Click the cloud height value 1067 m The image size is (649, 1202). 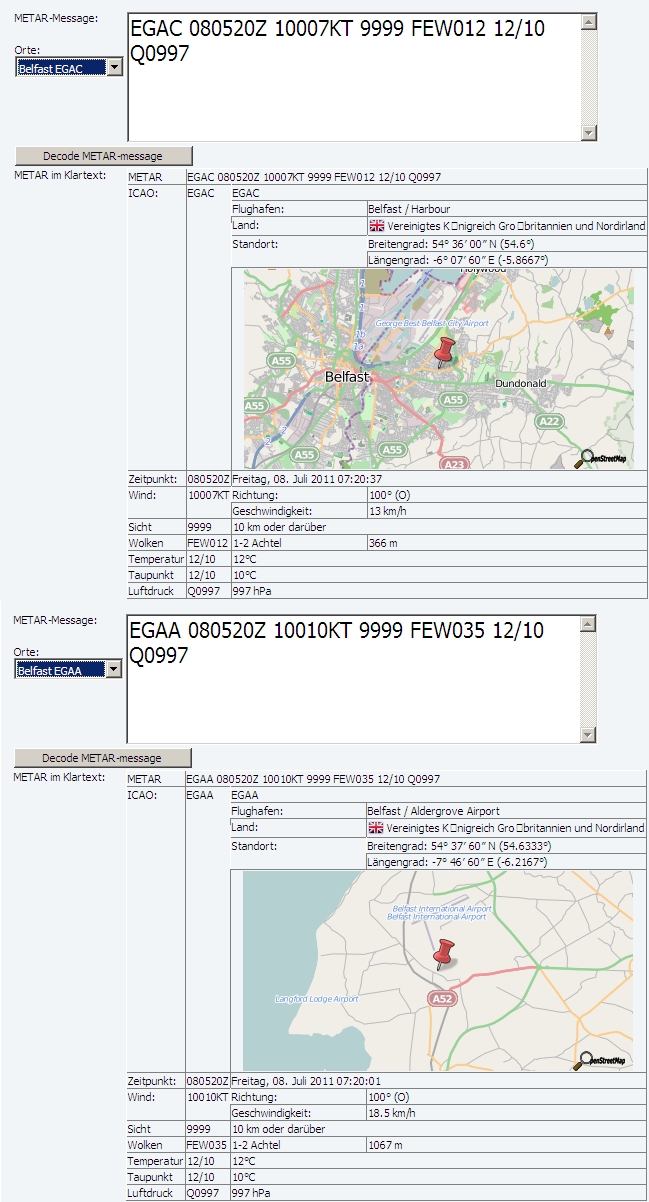386,1145
